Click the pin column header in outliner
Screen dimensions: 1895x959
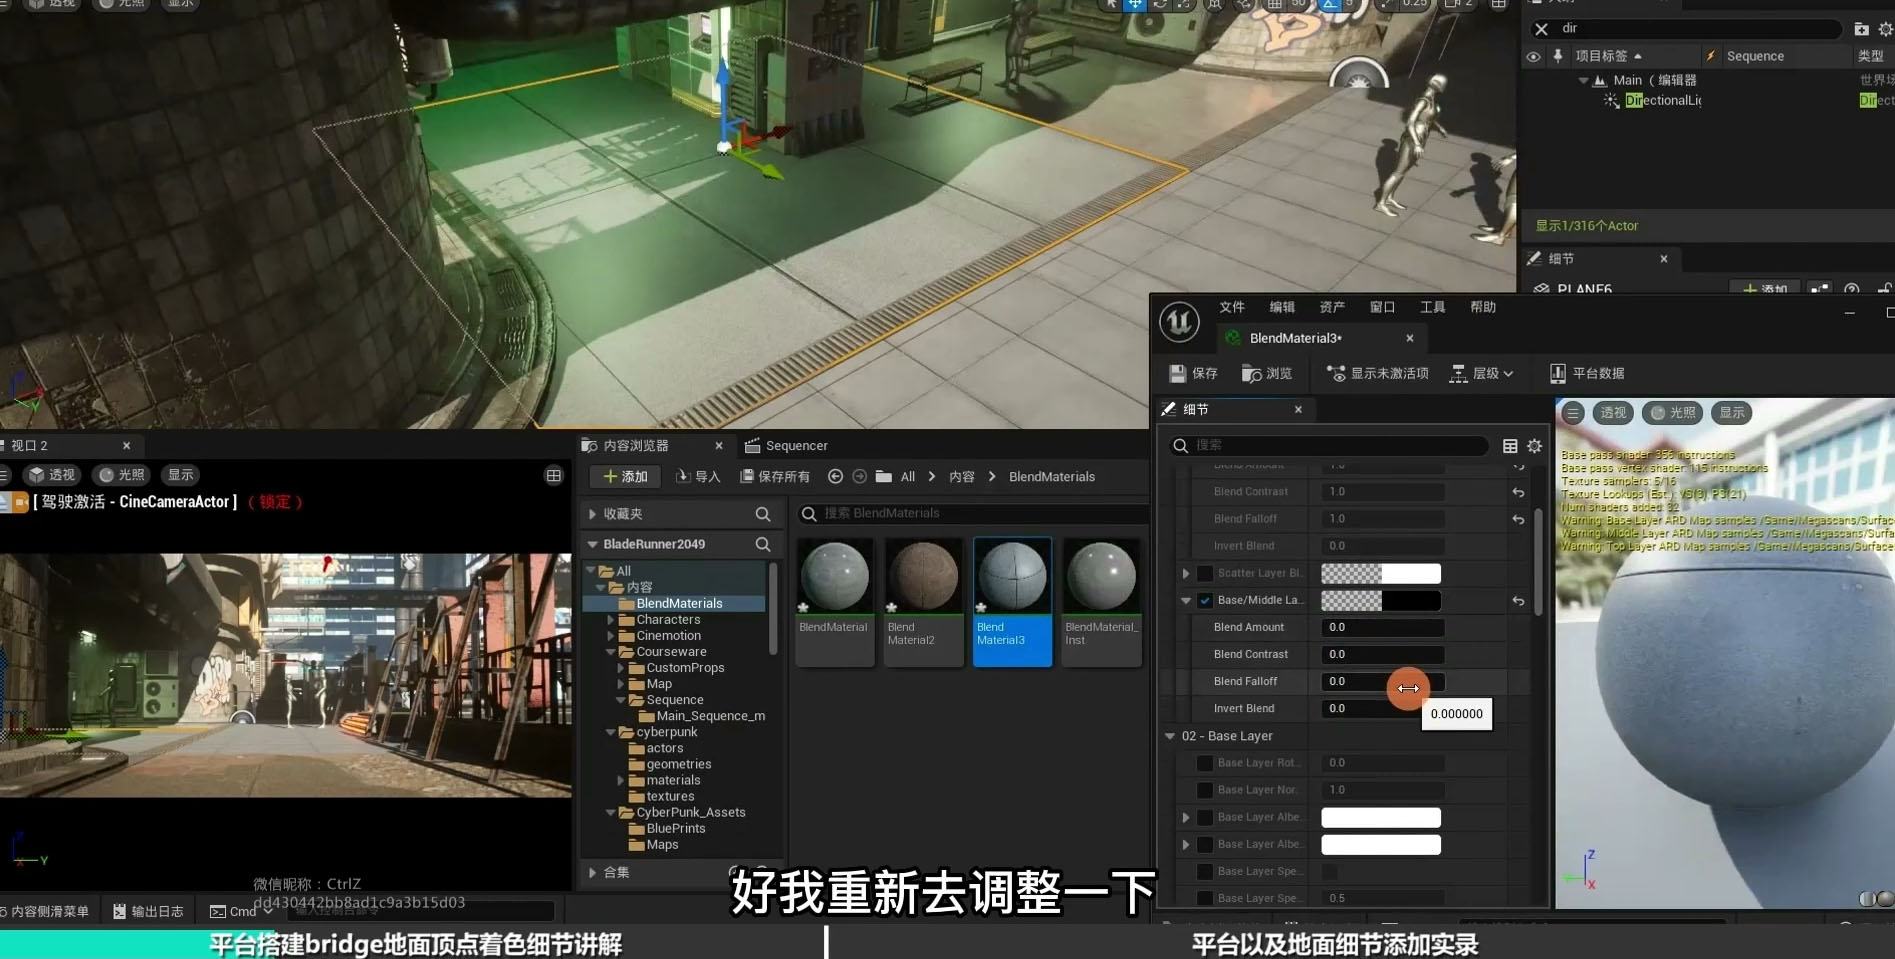(x=1557, y=56)
